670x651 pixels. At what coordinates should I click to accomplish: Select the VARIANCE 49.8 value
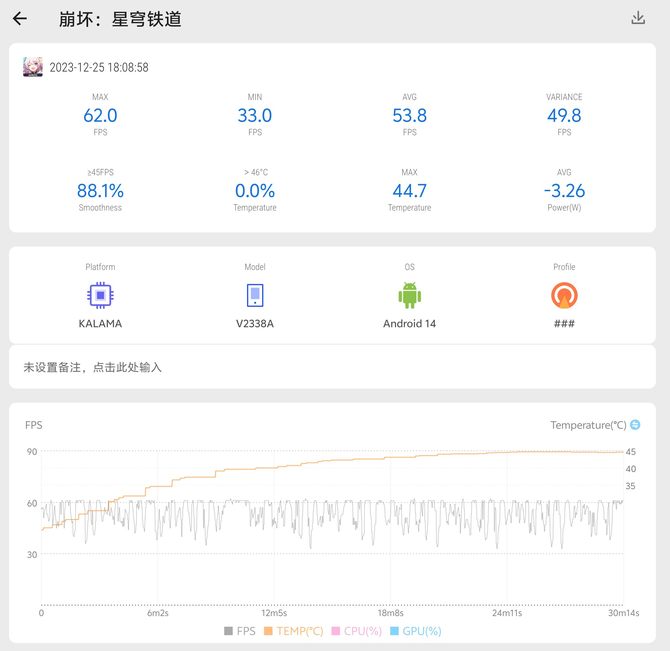point(564,115)
